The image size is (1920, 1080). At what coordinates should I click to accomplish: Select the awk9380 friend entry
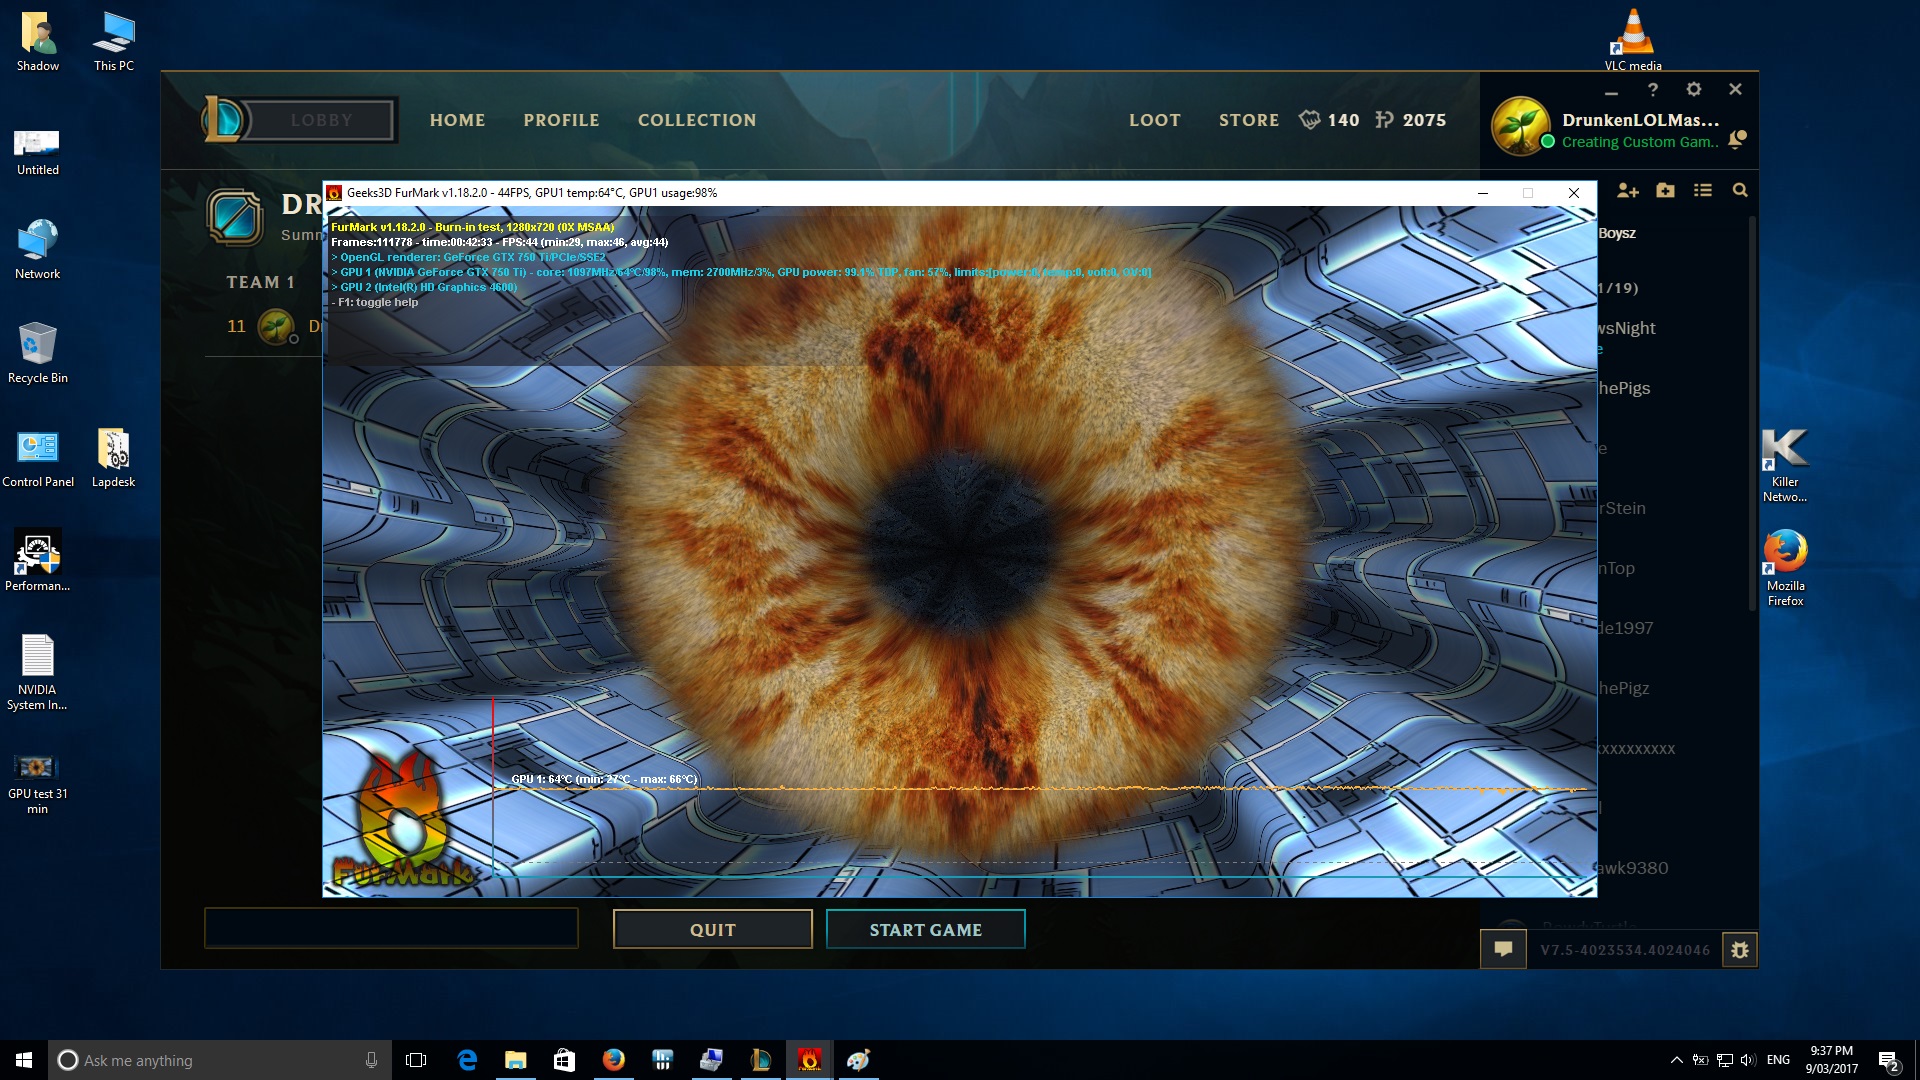click(1632, 868)
